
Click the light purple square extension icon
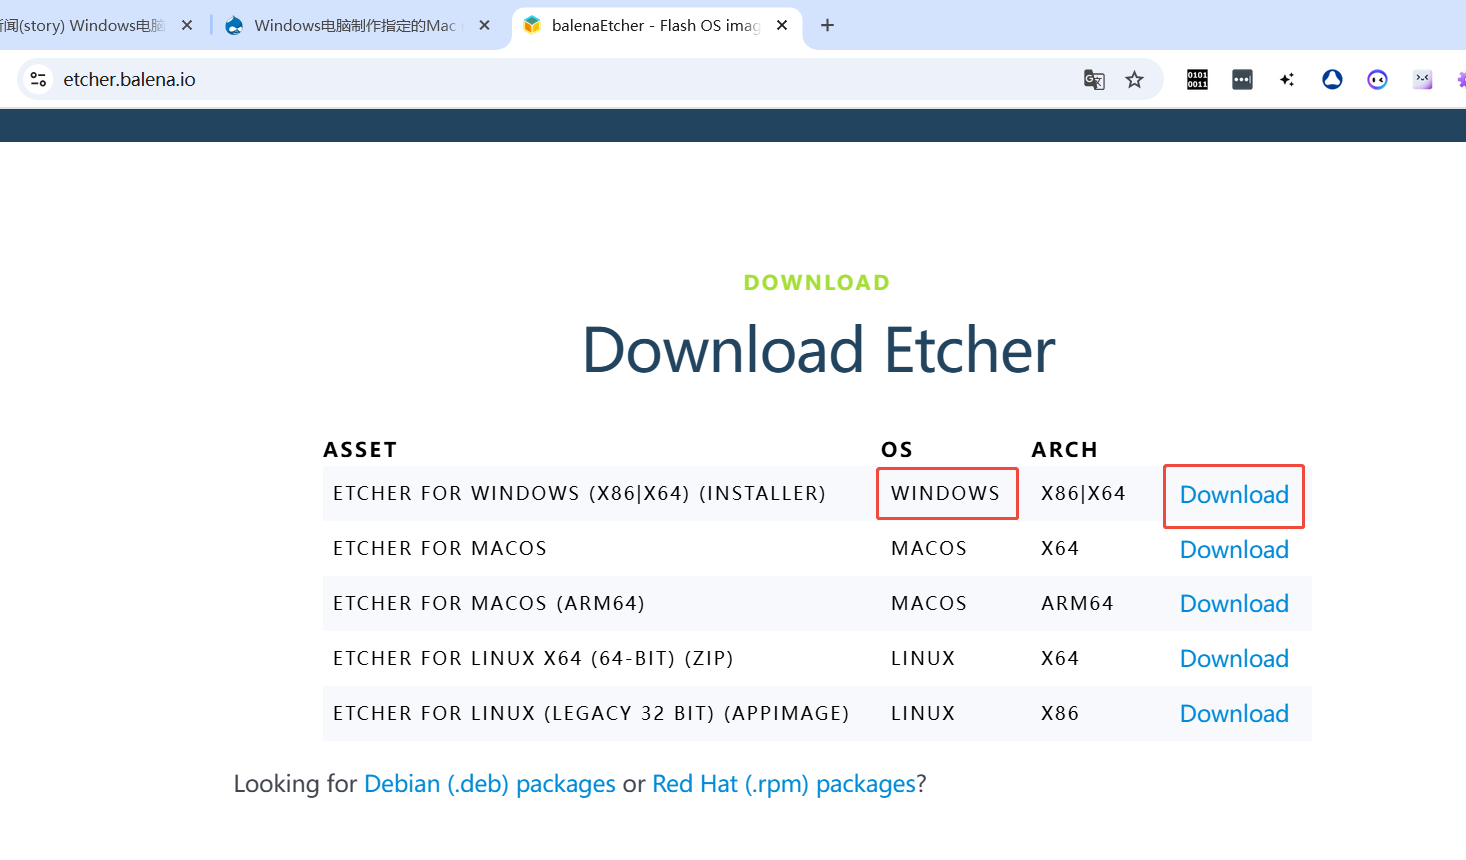(x=1422, y=80)
